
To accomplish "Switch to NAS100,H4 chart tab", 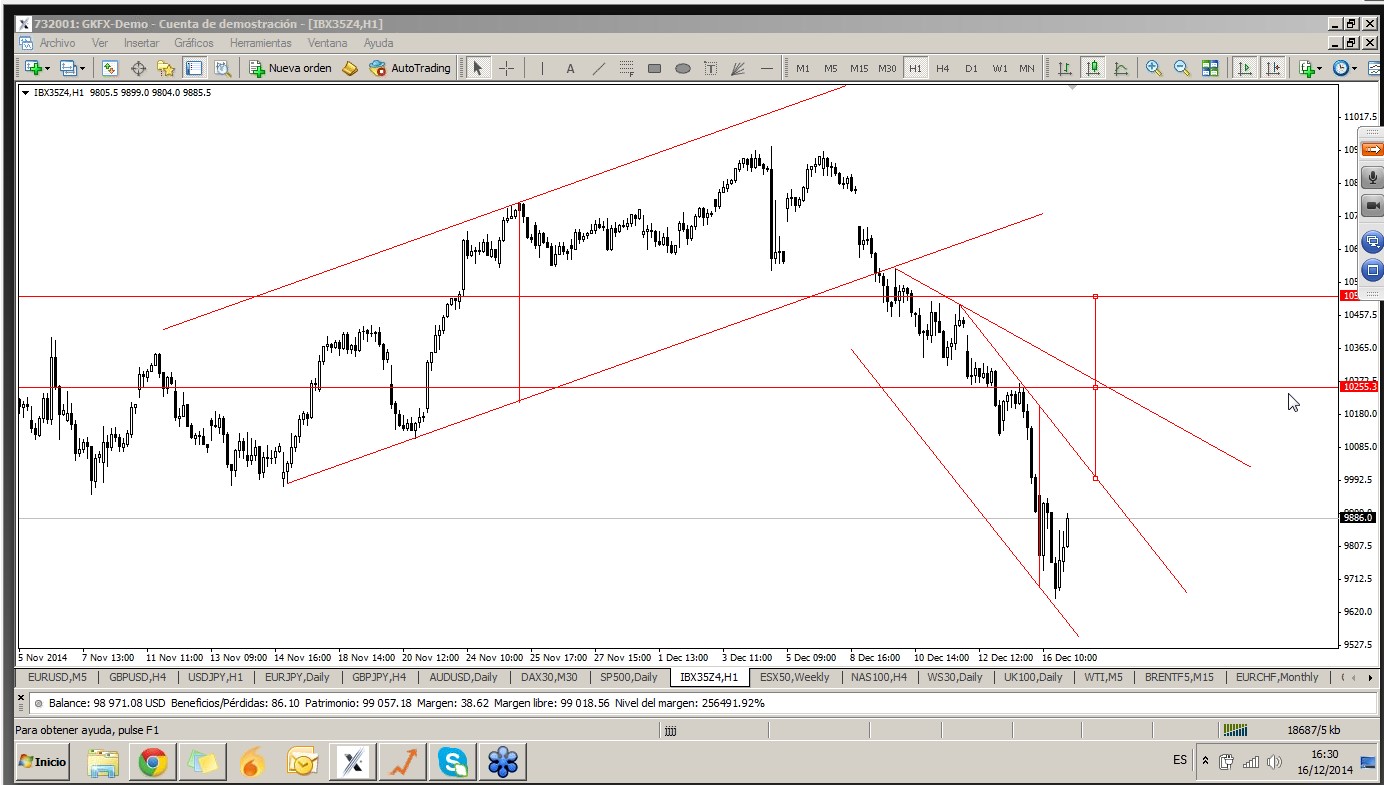I will click(879, 677).
